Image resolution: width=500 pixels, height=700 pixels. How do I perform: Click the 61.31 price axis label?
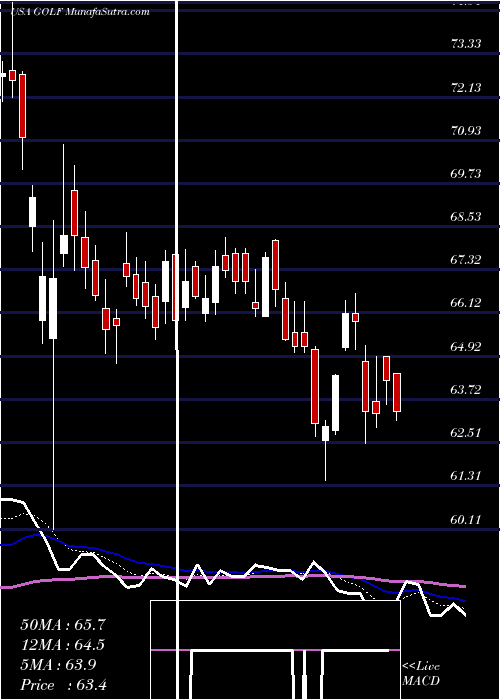pos(466,475)
